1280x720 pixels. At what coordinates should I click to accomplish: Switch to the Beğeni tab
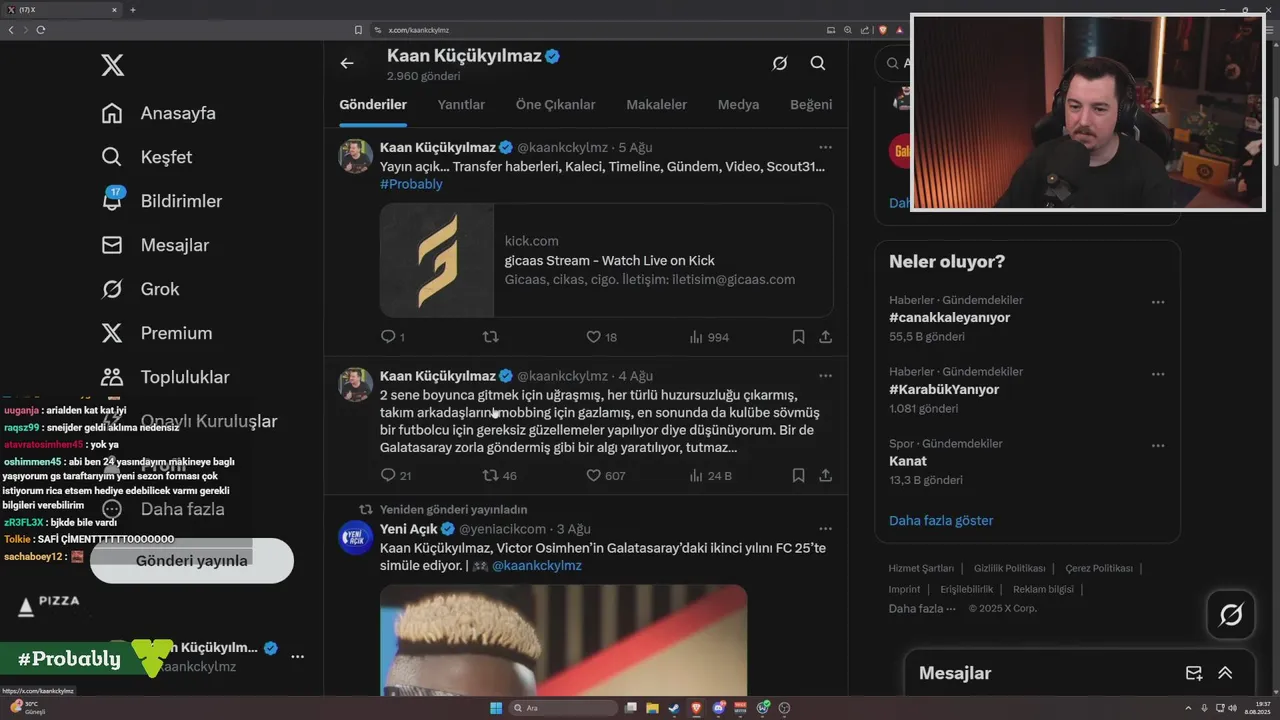[x=811, y=104]
